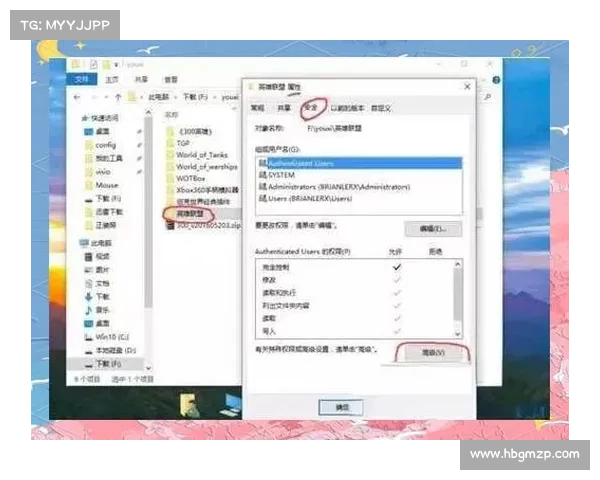This screenshot has width=600, height=480.
Task: Open config folder in Quick access
Action: pyautogui.click(x=105, y=144)
